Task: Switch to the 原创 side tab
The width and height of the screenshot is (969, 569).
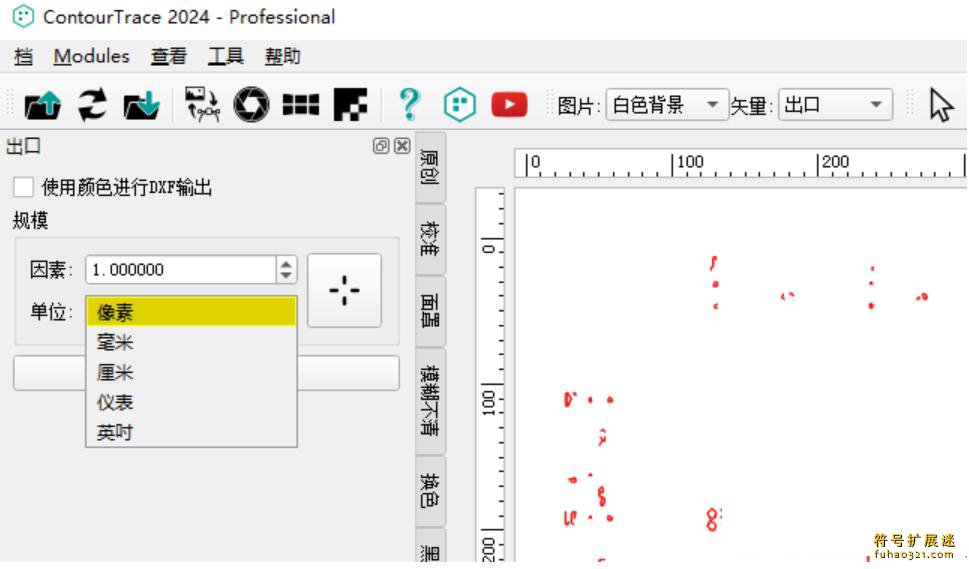Action: [431, 167]
